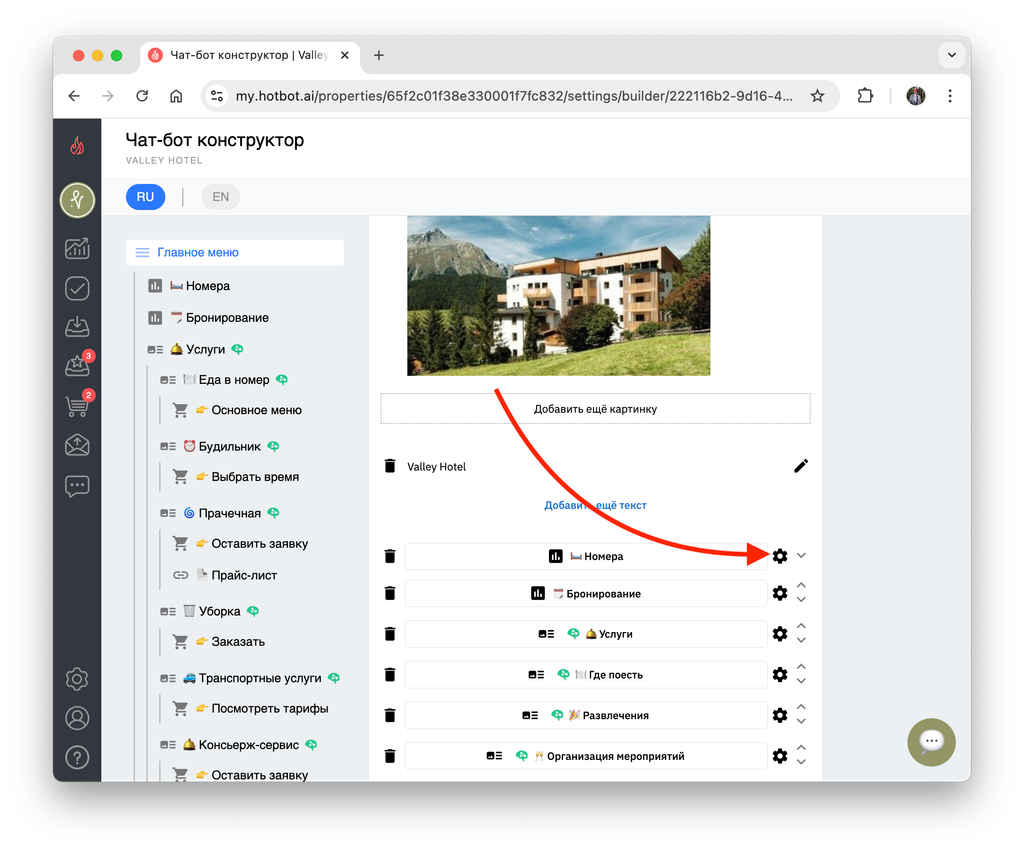
Task: Delete the Где поесть button row
Action: [x=390, y=674]
